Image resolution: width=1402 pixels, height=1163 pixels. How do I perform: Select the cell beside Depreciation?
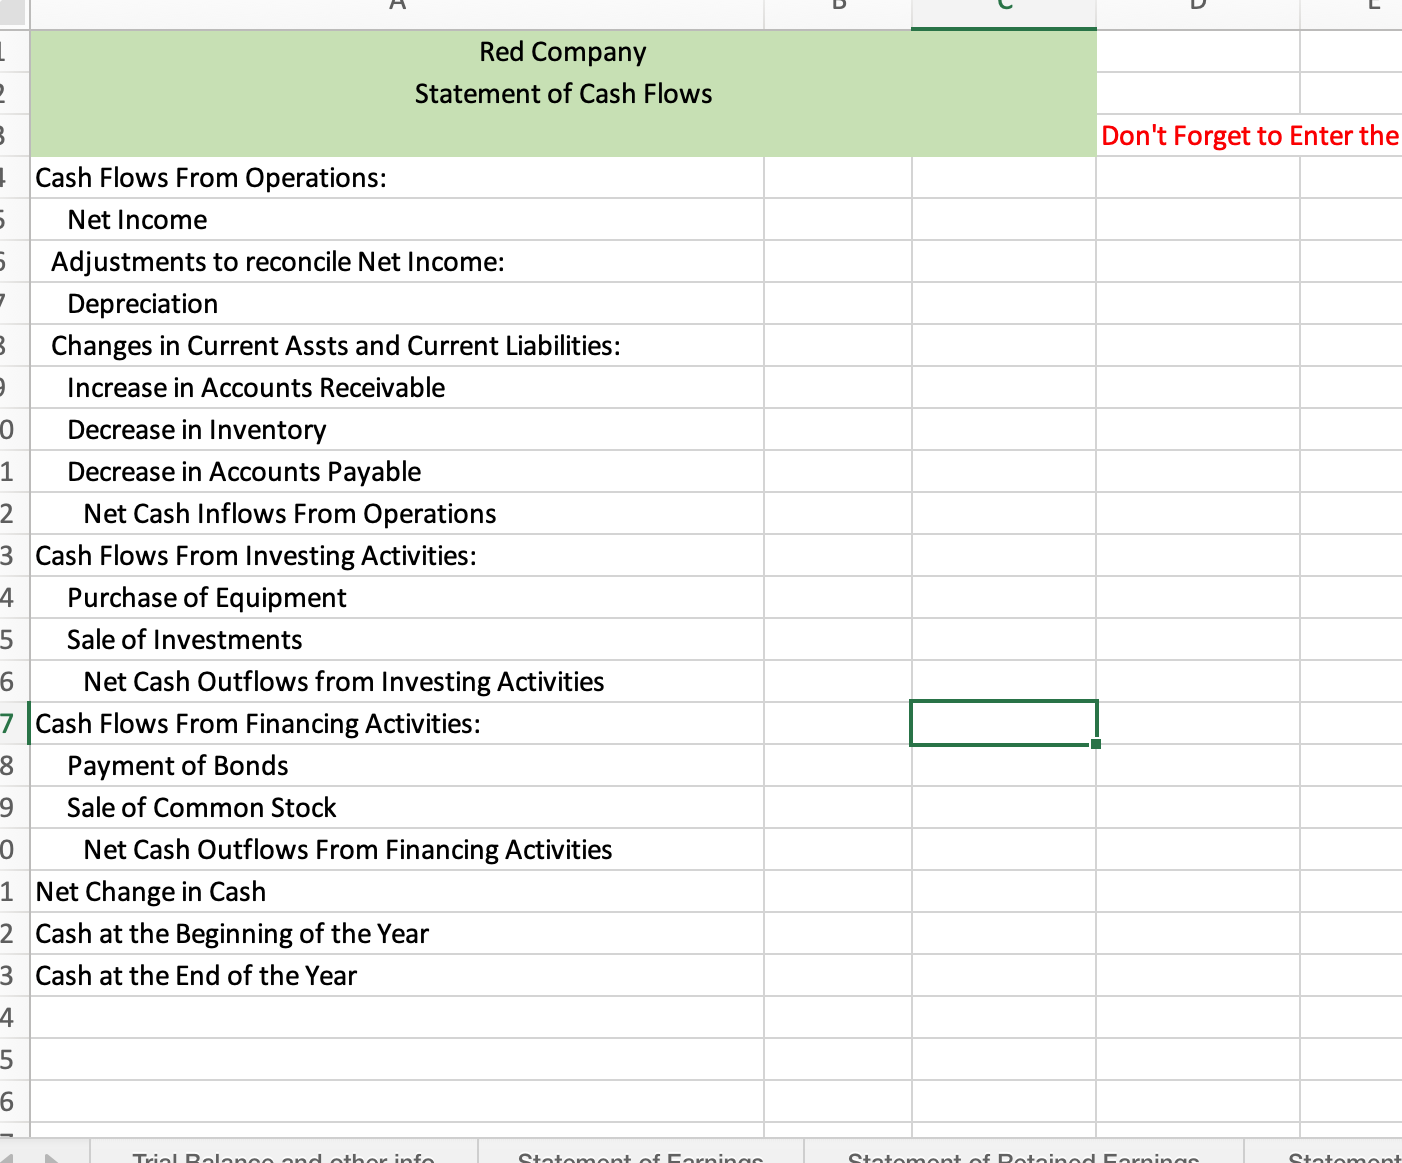837,303
